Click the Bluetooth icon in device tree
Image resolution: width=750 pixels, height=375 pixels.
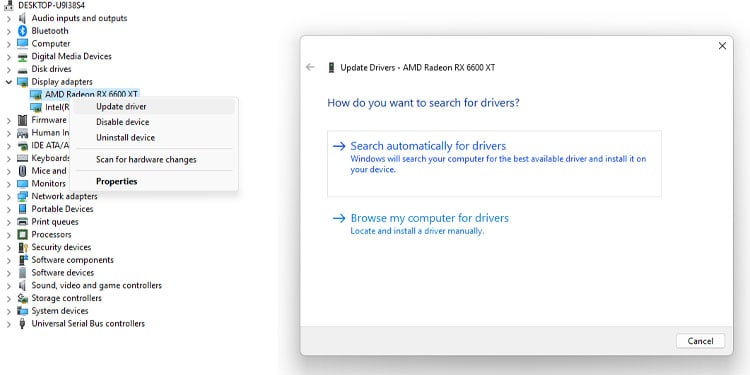point(22,31)
